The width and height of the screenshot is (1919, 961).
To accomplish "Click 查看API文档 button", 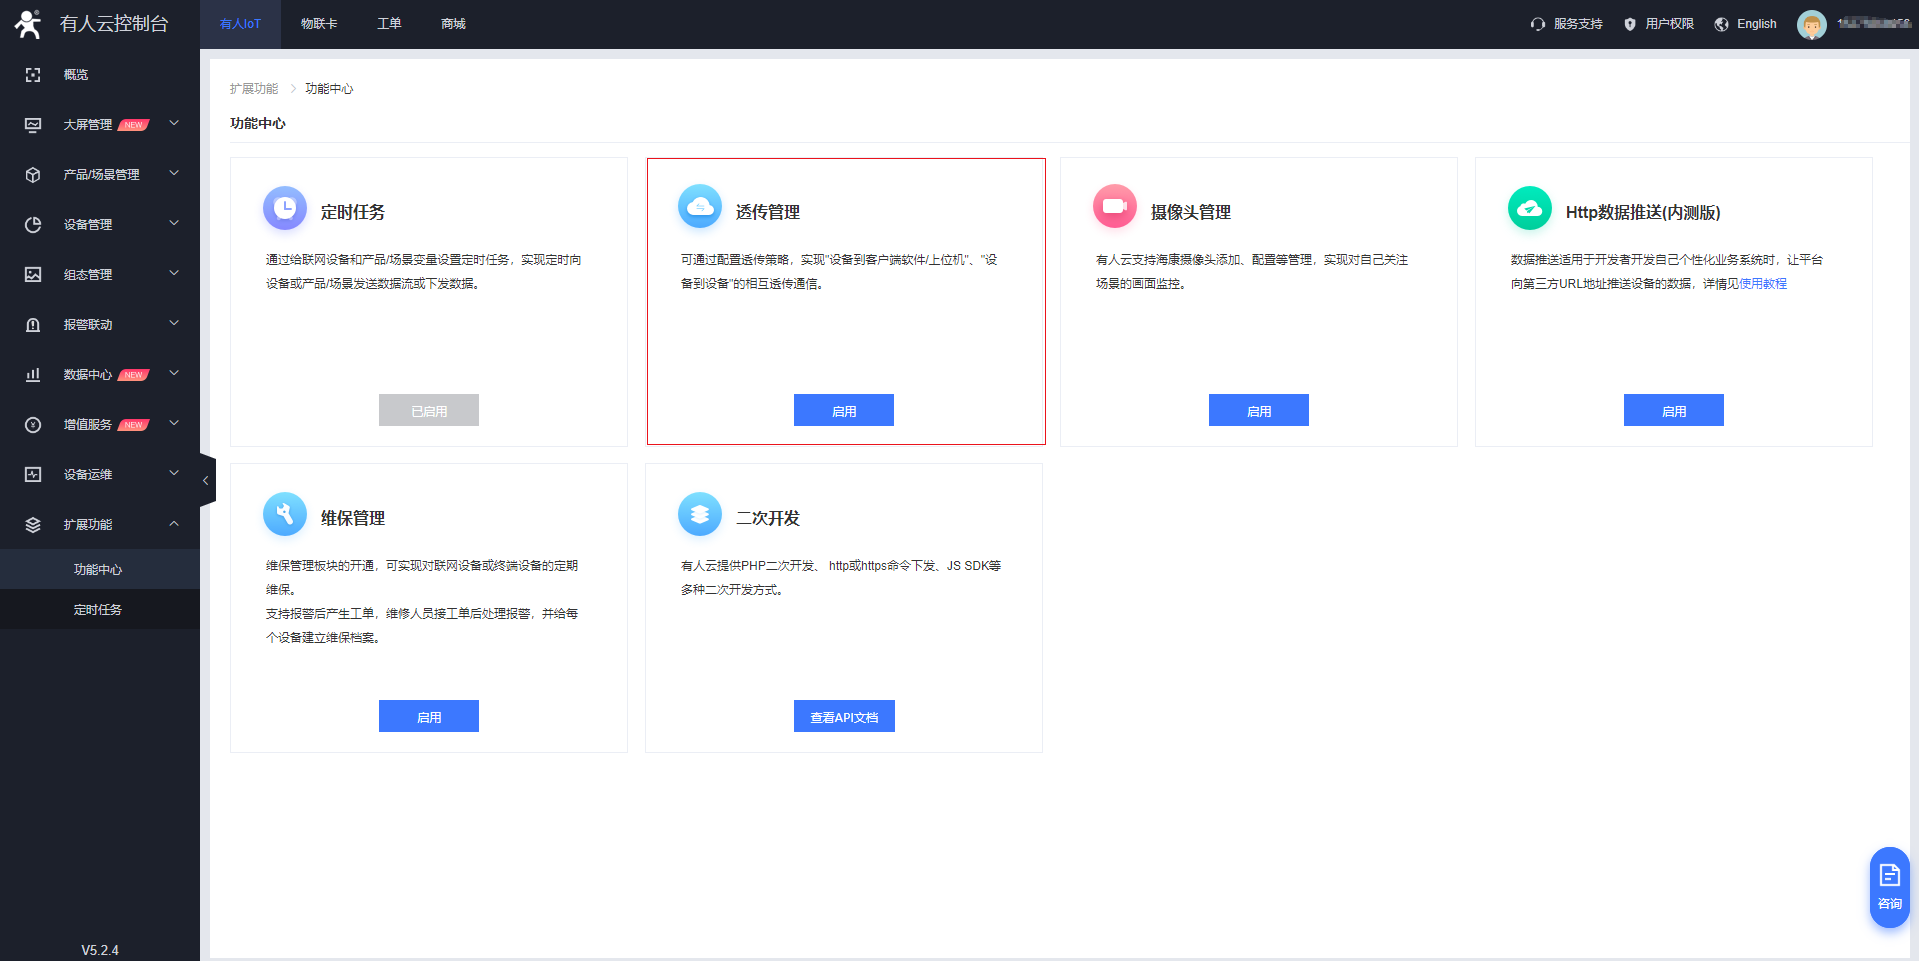I will [843, 716].
